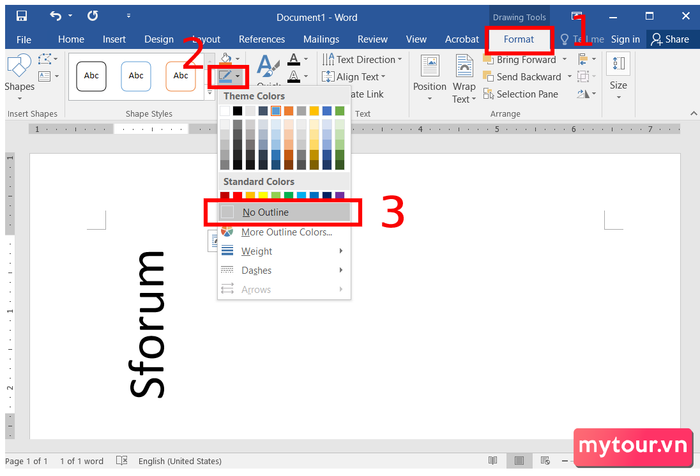The image size is (700, 476).
Task: Click Bring Forward
Action: (520, 59)
